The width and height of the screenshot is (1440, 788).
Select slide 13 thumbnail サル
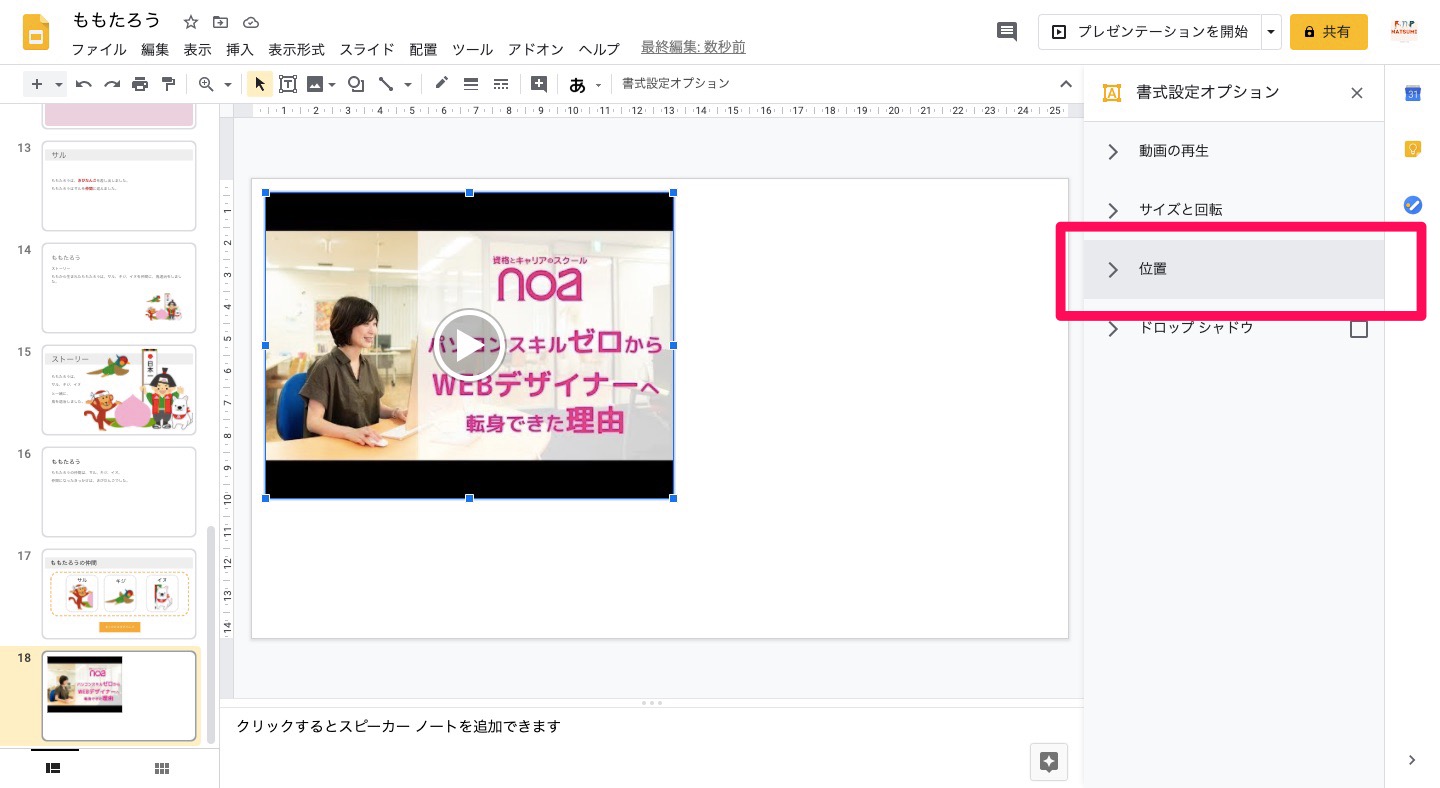(x=119, y=186)
